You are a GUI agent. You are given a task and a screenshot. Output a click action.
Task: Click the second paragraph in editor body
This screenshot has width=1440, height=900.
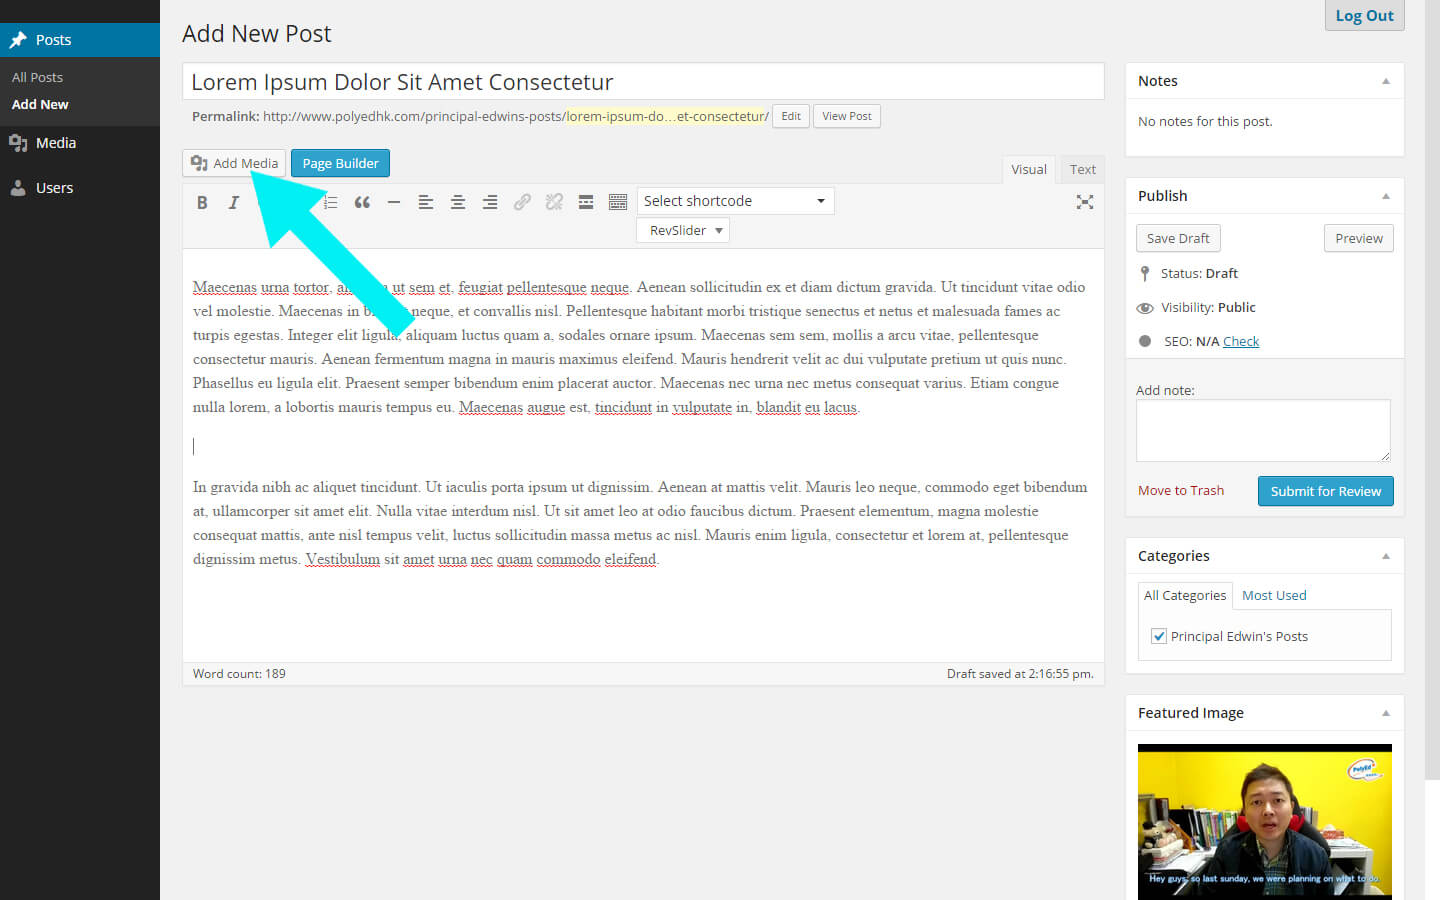click(640, 523)
